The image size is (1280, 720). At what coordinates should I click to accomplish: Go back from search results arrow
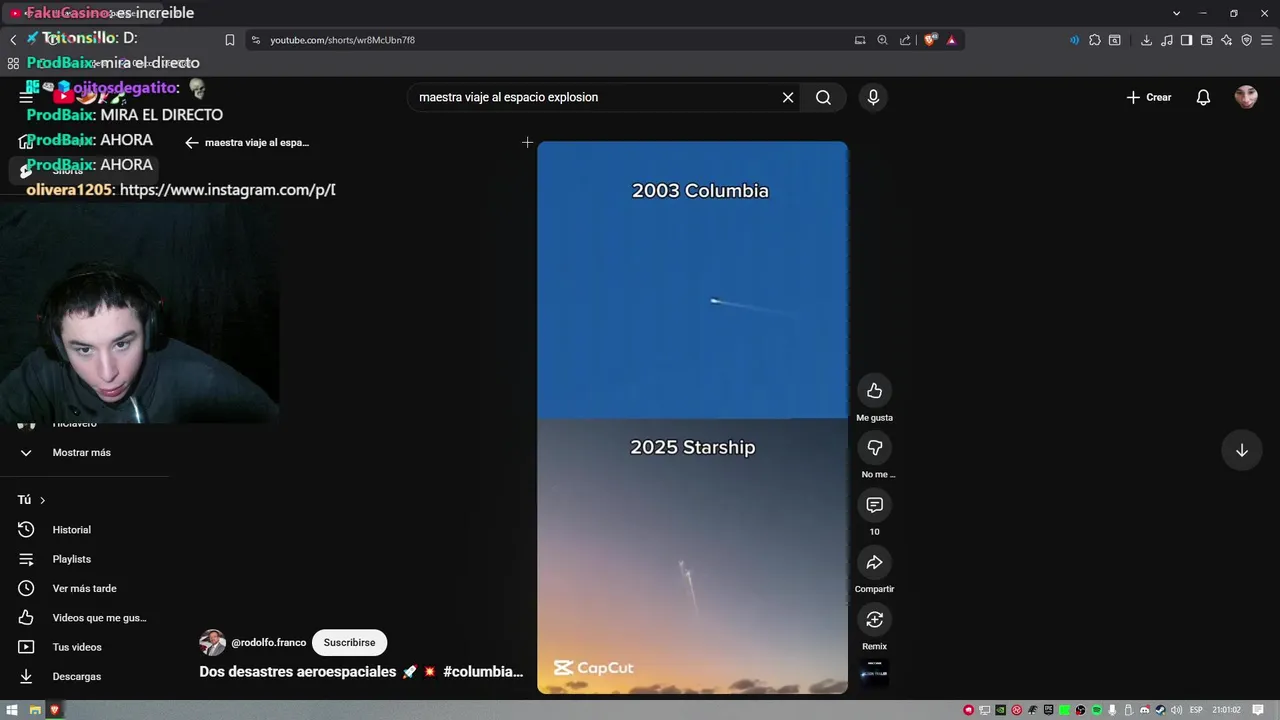(192, 143)
